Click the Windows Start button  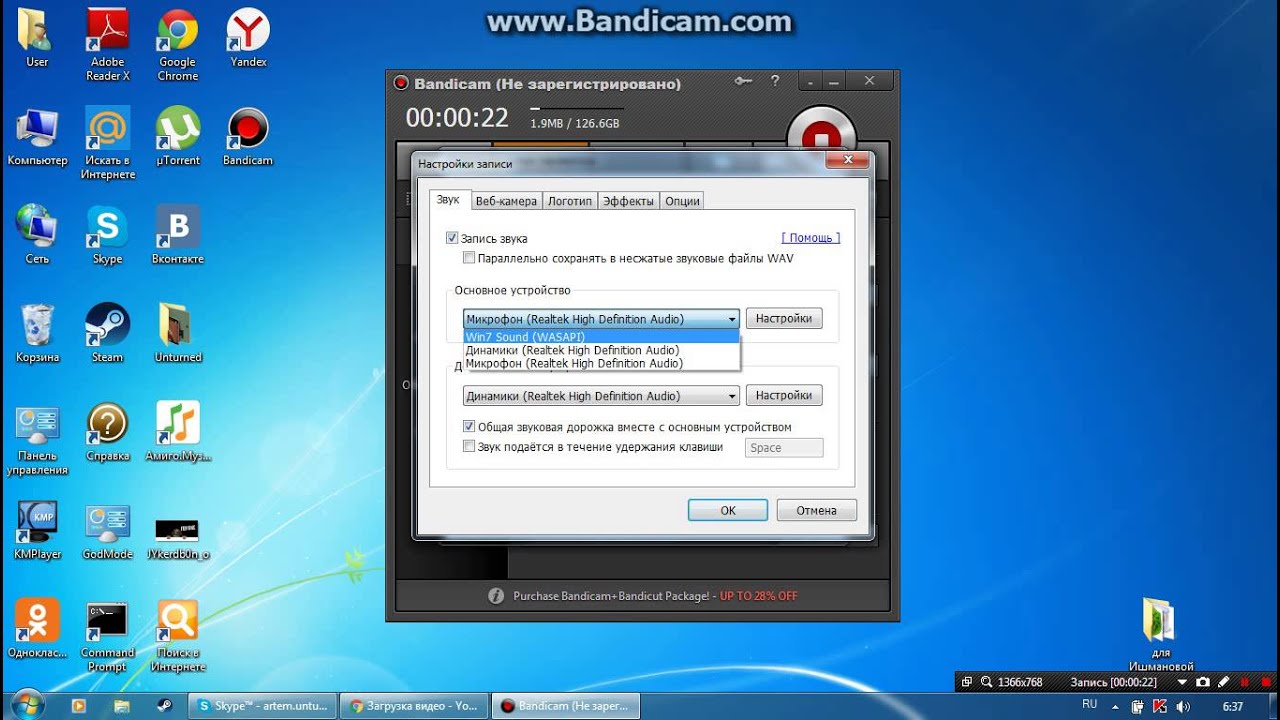tap(27, 704)
